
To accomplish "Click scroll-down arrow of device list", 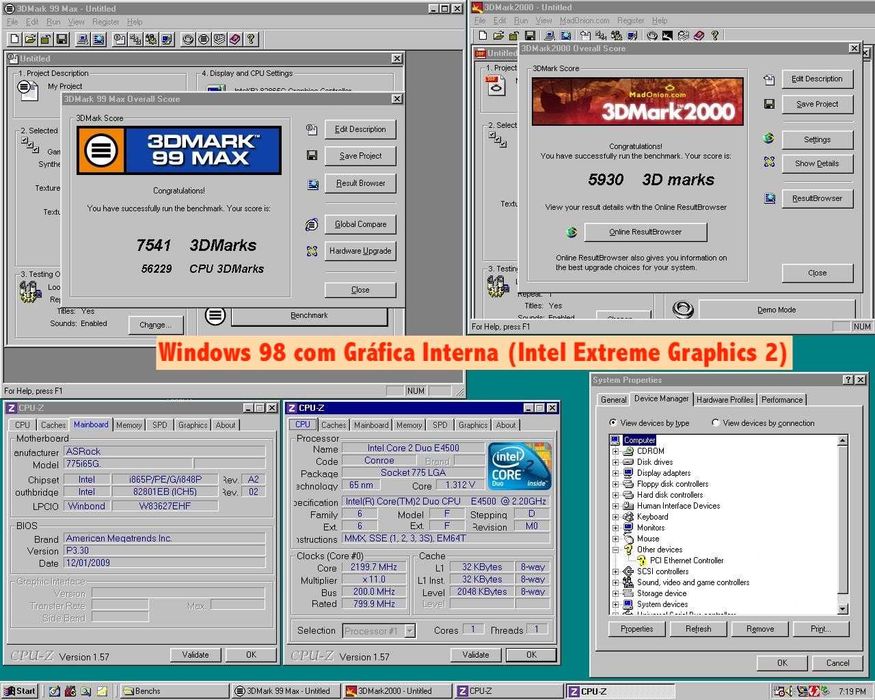I will 843,609.
